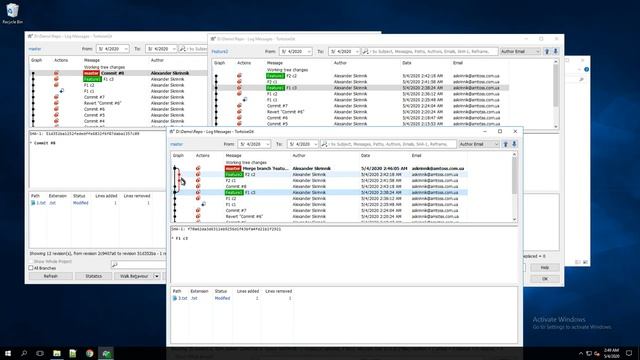
Task: Click green 'Feature1' label on F1 c3, front window
Action: (x=234, y=192)
